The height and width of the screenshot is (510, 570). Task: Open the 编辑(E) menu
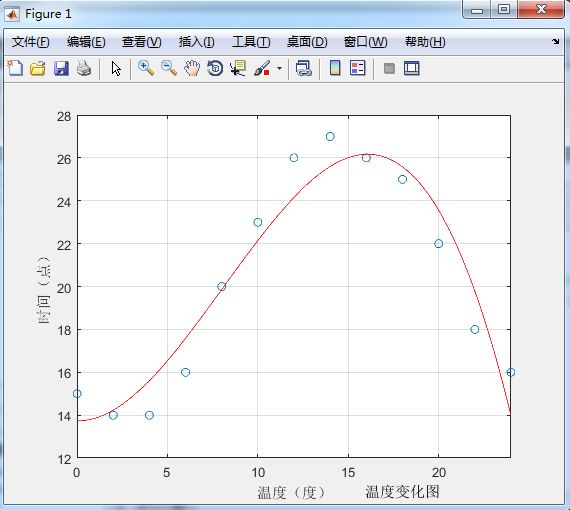pyautogui.click(x=86, y=42)
